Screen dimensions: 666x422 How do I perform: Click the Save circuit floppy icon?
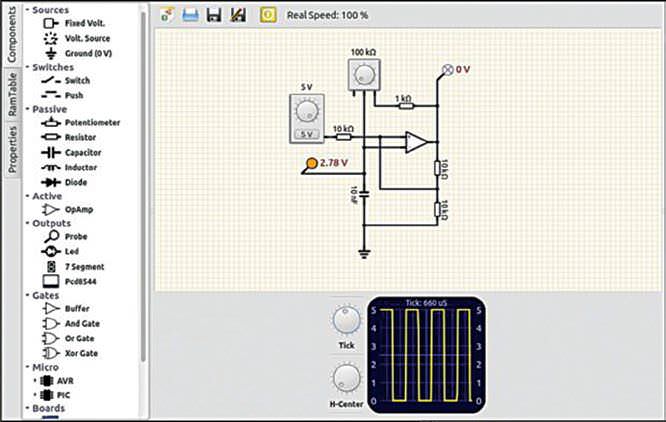[x=213, y=15]
